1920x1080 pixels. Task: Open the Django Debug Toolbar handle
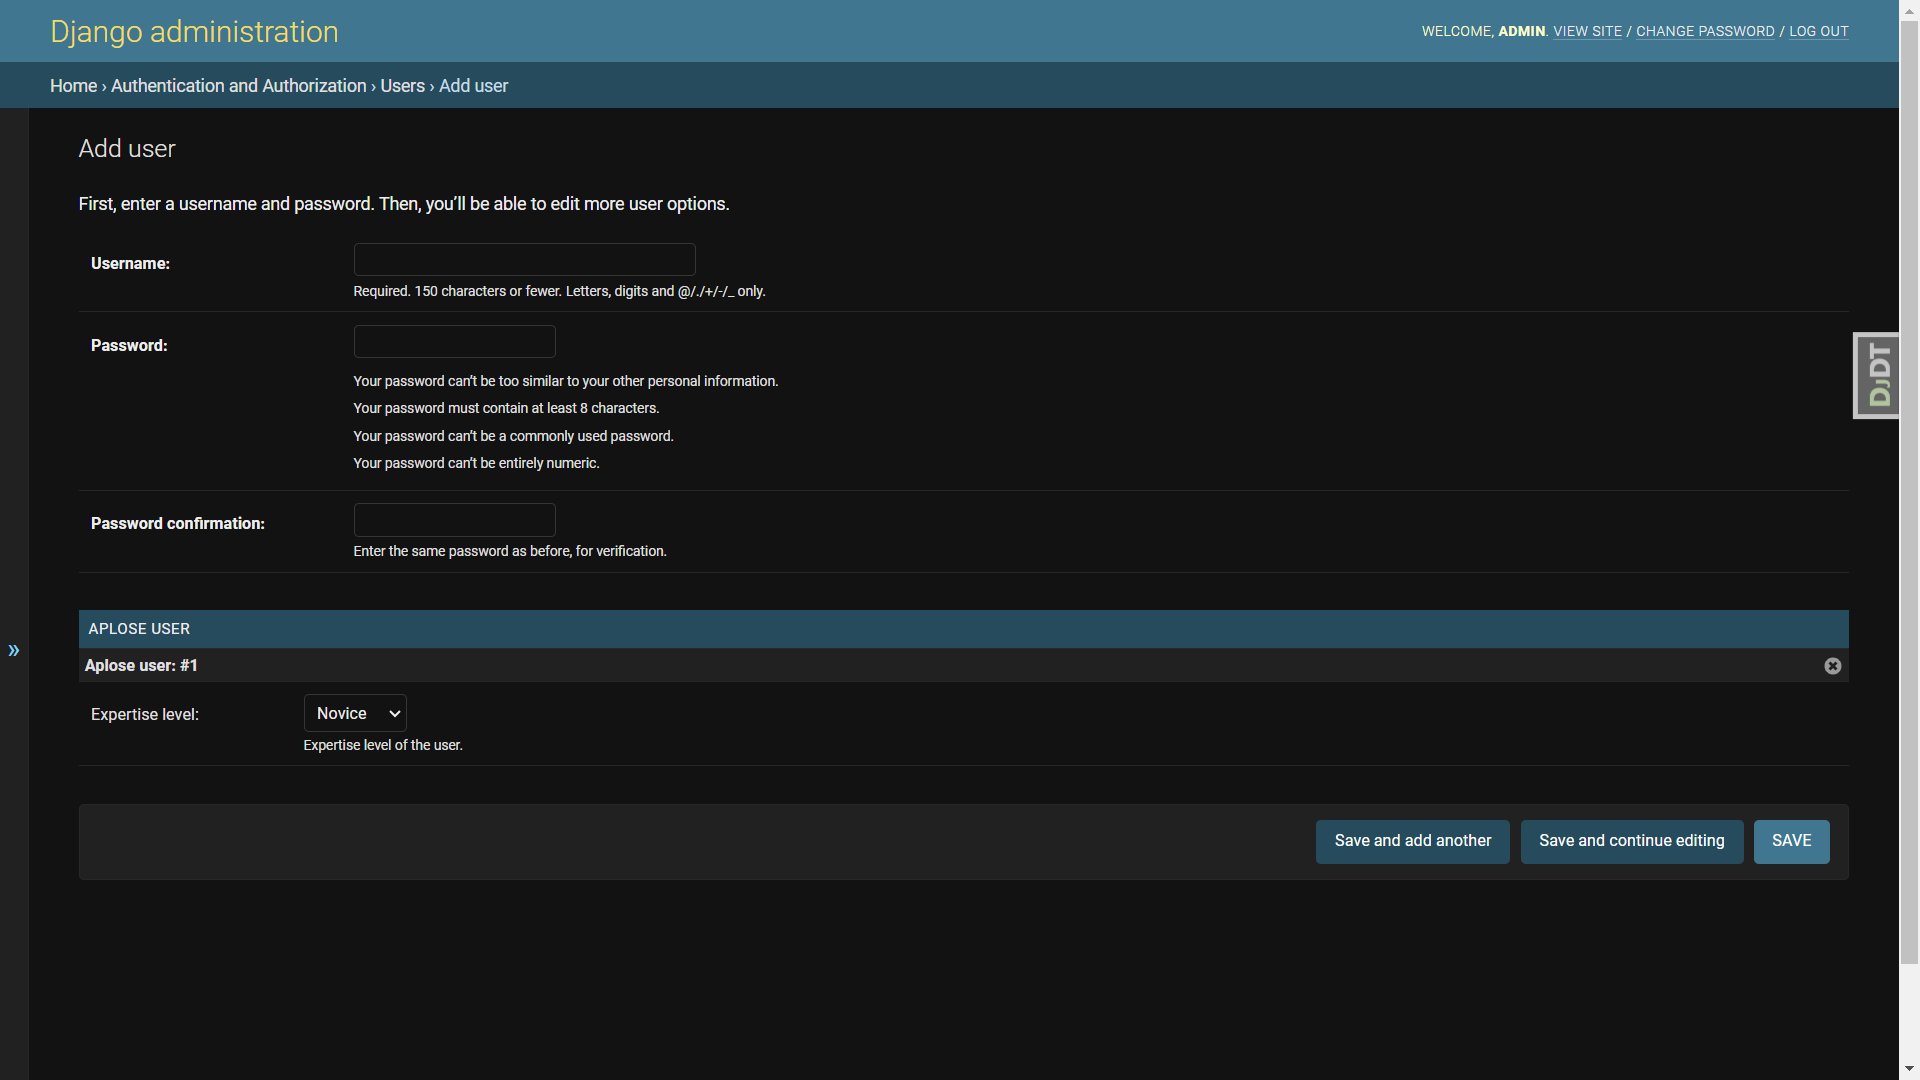pos(1877,375)
